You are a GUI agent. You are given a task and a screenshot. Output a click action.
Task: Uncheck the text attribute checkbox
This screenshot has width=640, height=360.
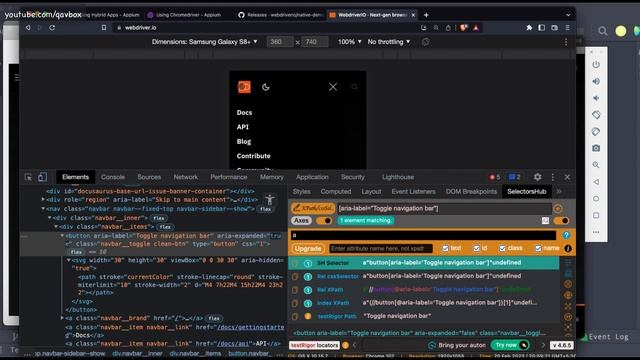[x=445, y=248]
